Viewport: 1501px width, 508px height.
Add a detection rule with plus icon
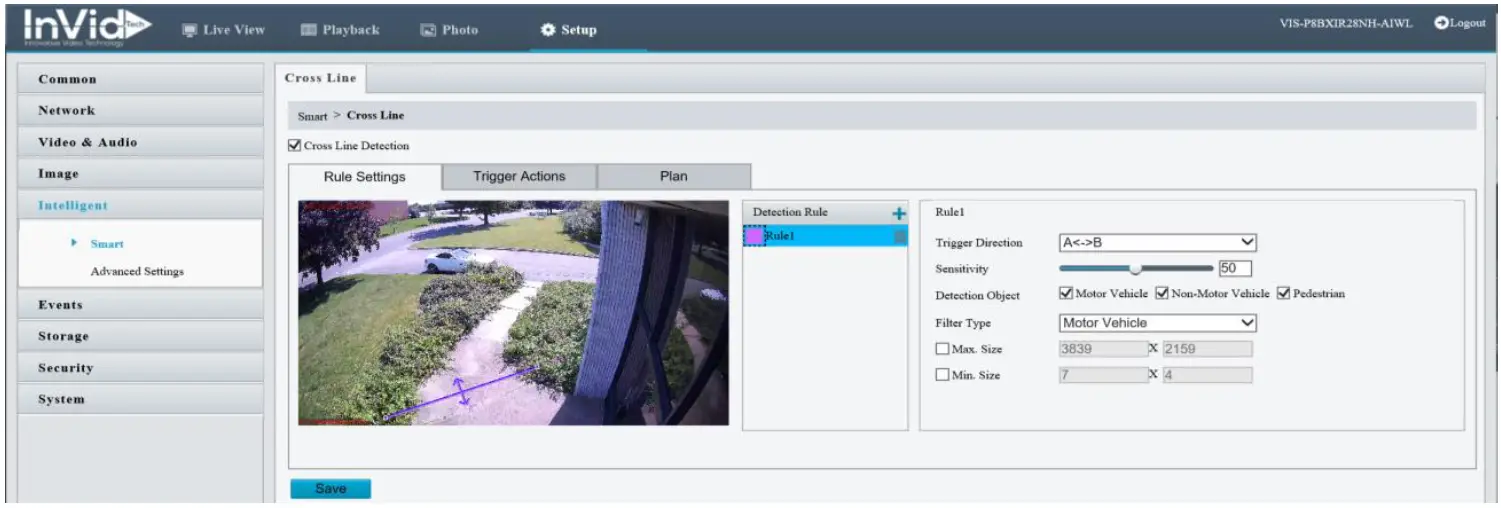[x=898, y=213]
